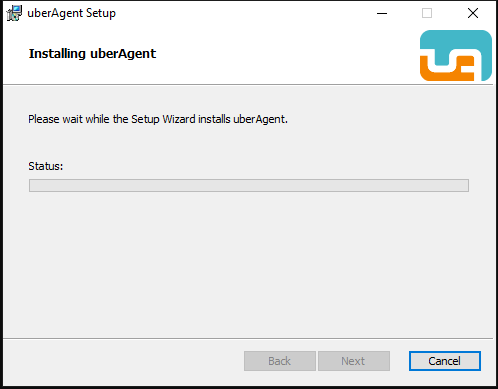Screen dimensions: 498x389
Task: Close the setup window with X
Action: pyautogui.click(x=473, y=13)
